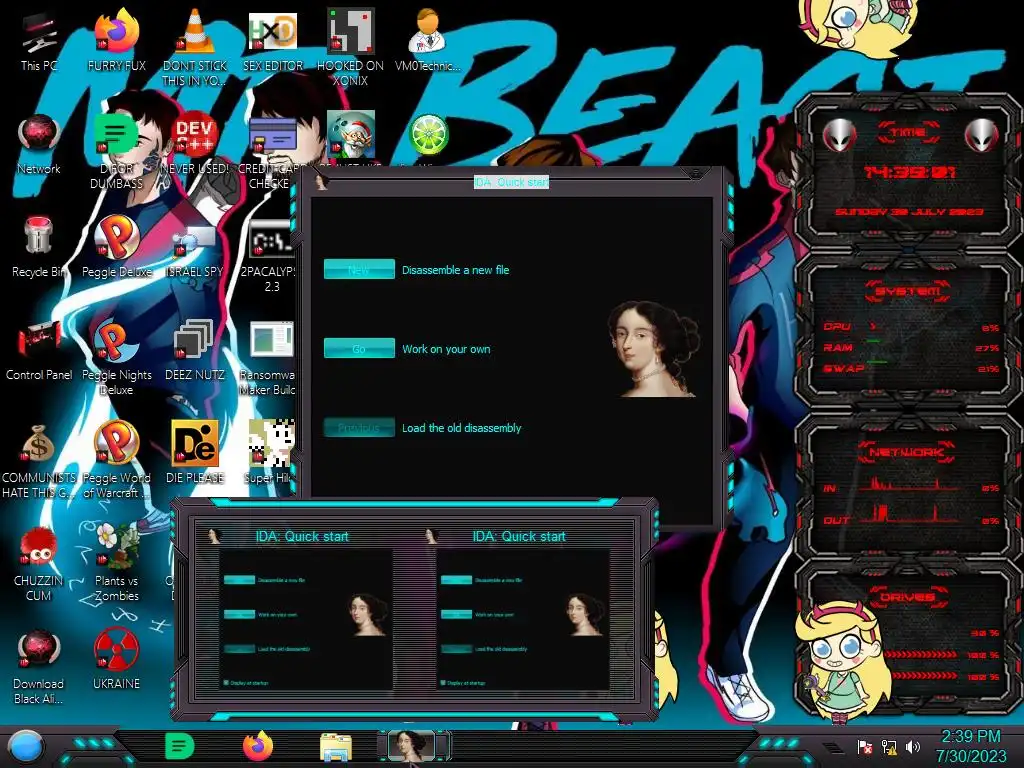Click the "Disassemble a new file" label

click(x=455, y=270)
